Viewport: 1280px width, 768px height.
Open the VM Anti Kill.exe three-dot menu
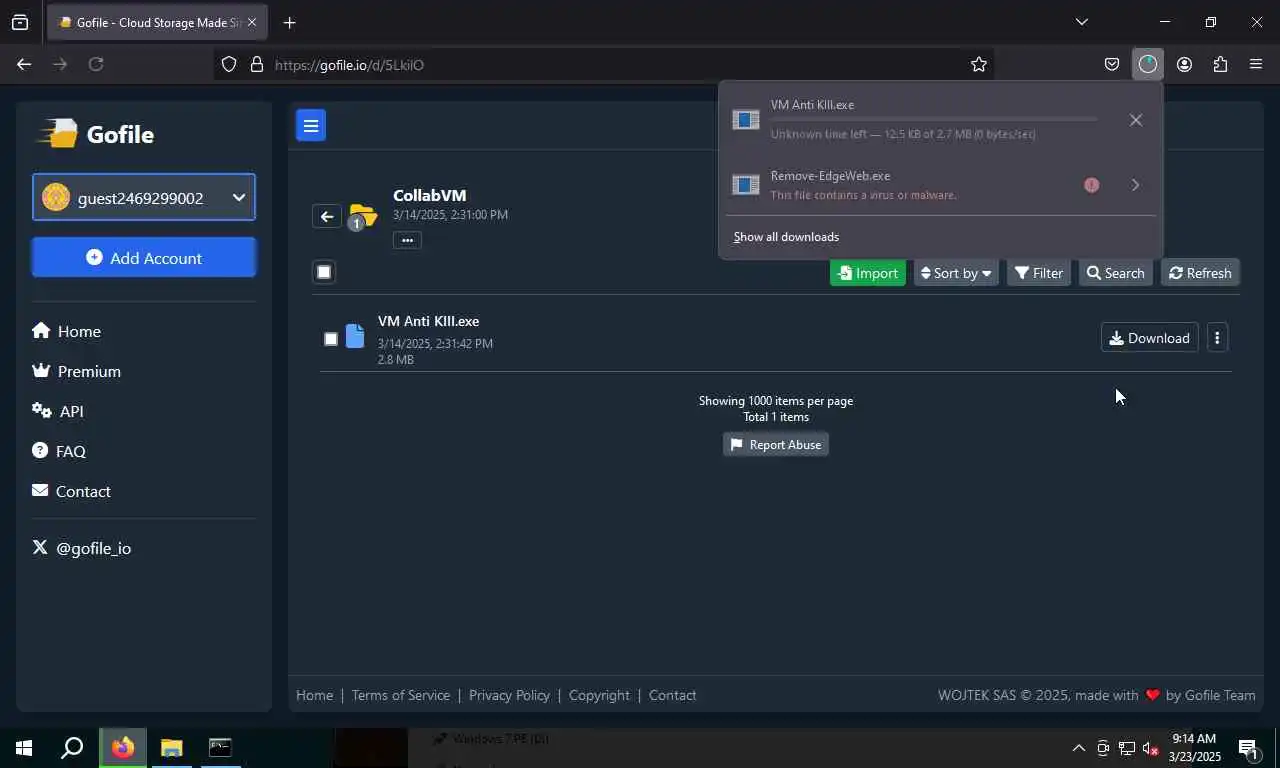tap(1217, 338)
